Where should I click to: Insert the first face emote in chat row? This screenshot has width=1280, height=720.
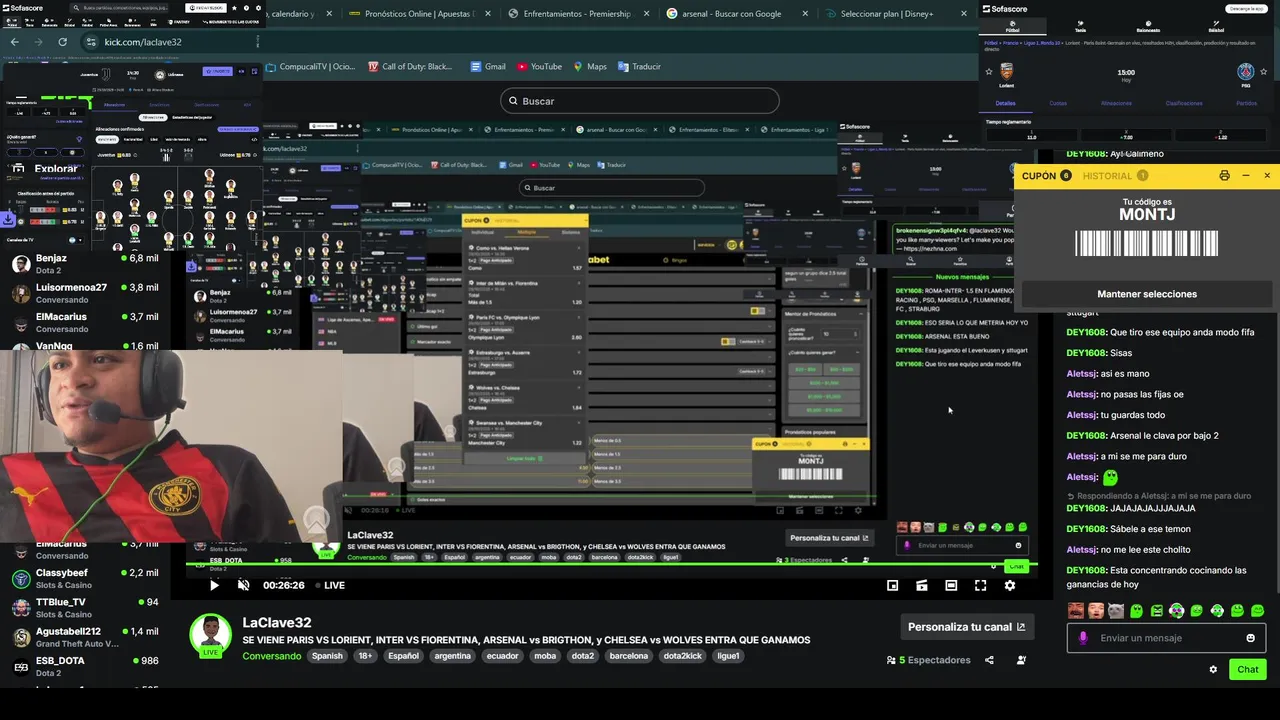(1076, 610)
